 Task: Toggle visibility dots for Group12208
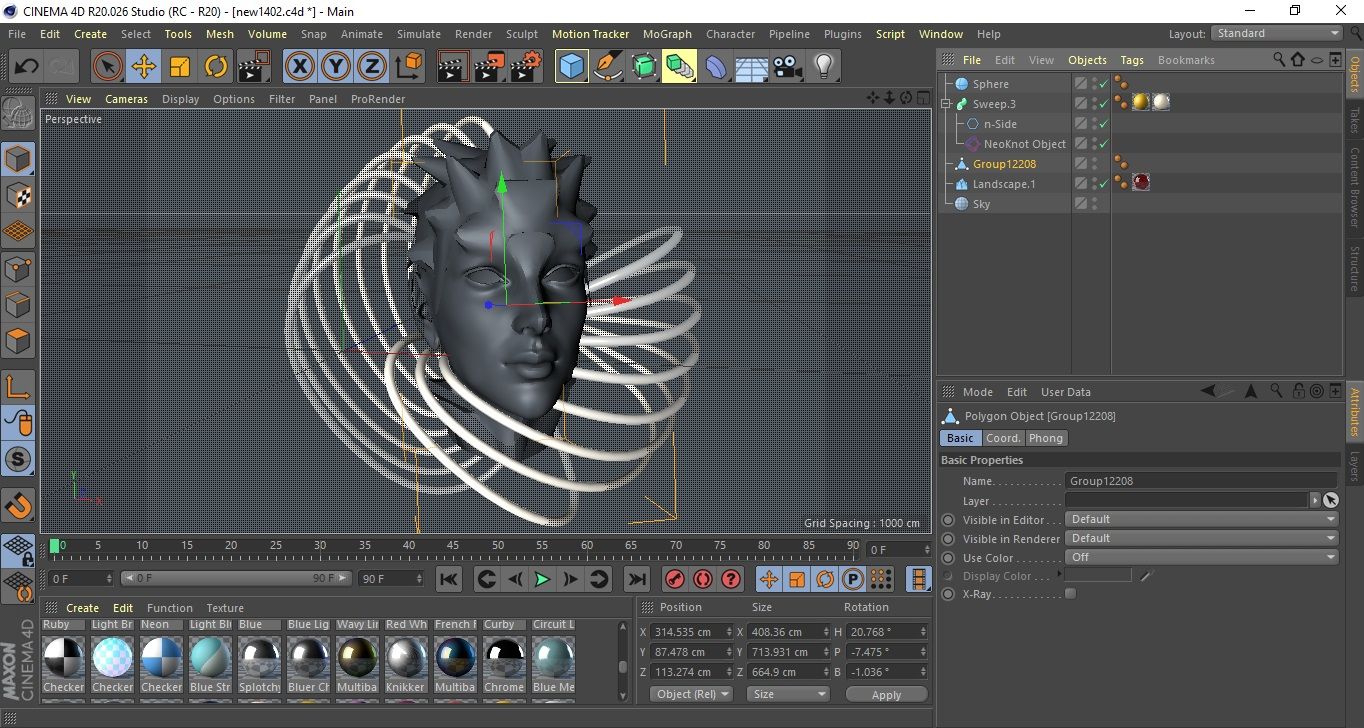(x=1095, y=164)
